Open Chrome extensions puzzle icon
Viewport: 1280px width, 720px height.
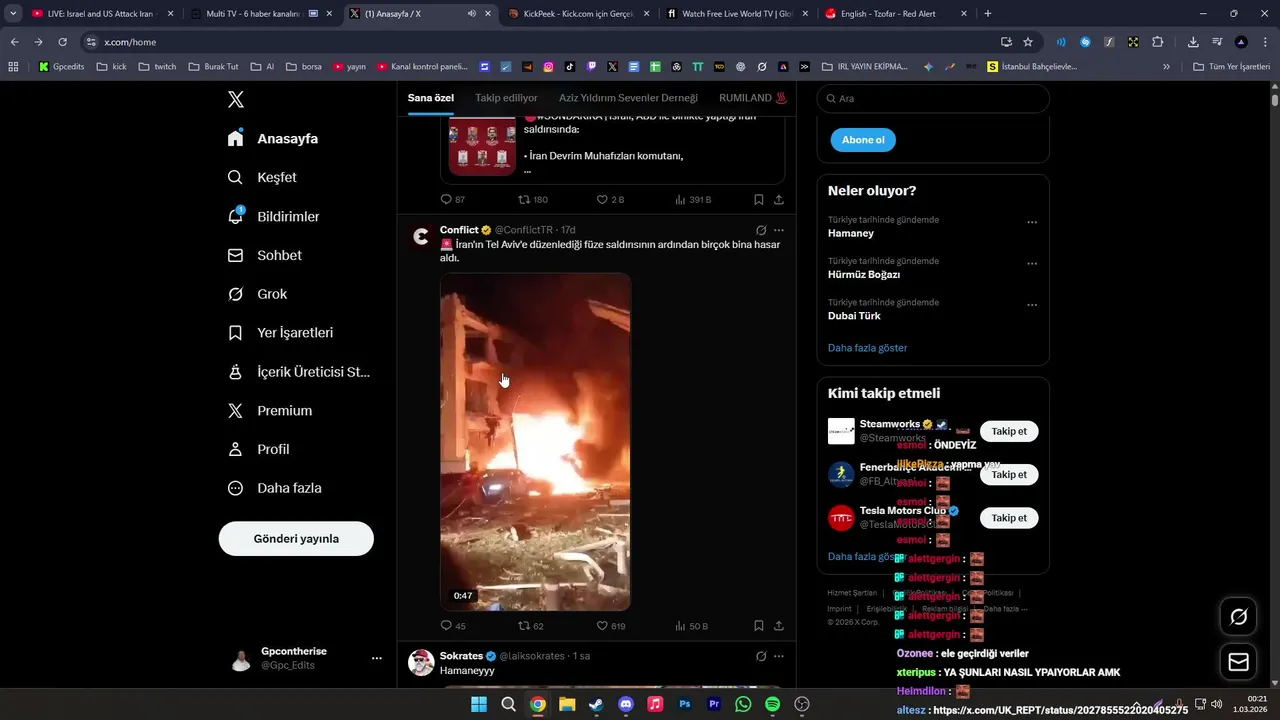click(x=1157, y=42)
